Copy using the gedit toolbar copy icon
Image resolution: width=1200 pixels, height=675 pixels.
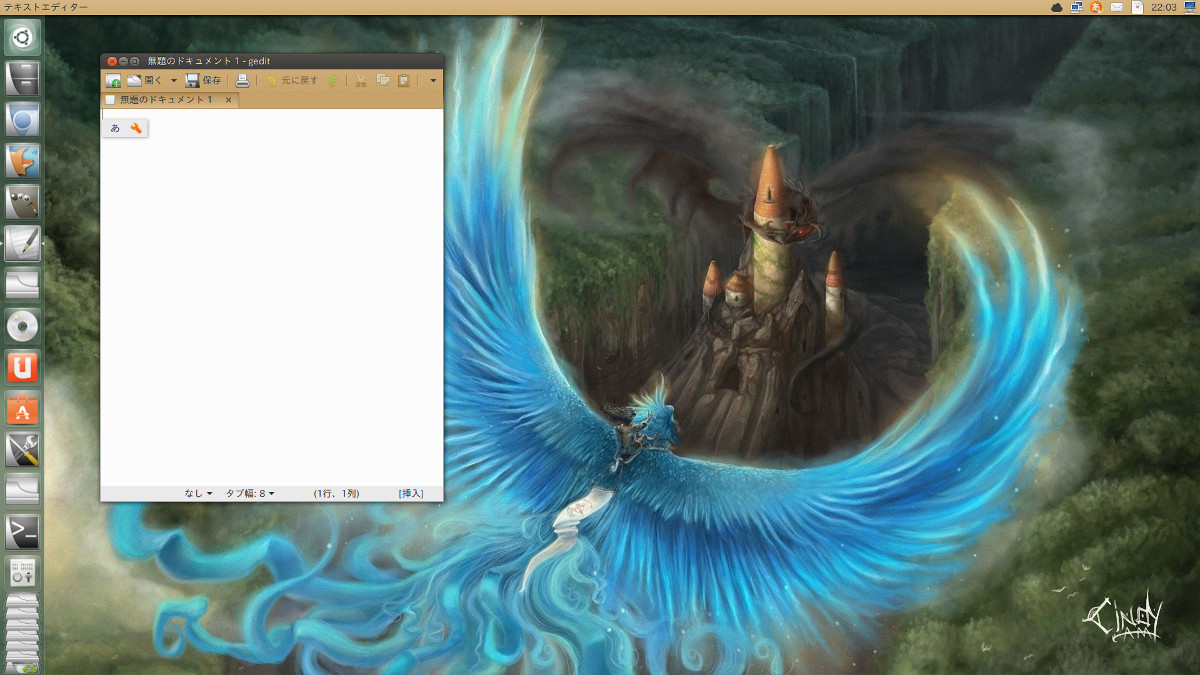[382, 80]
